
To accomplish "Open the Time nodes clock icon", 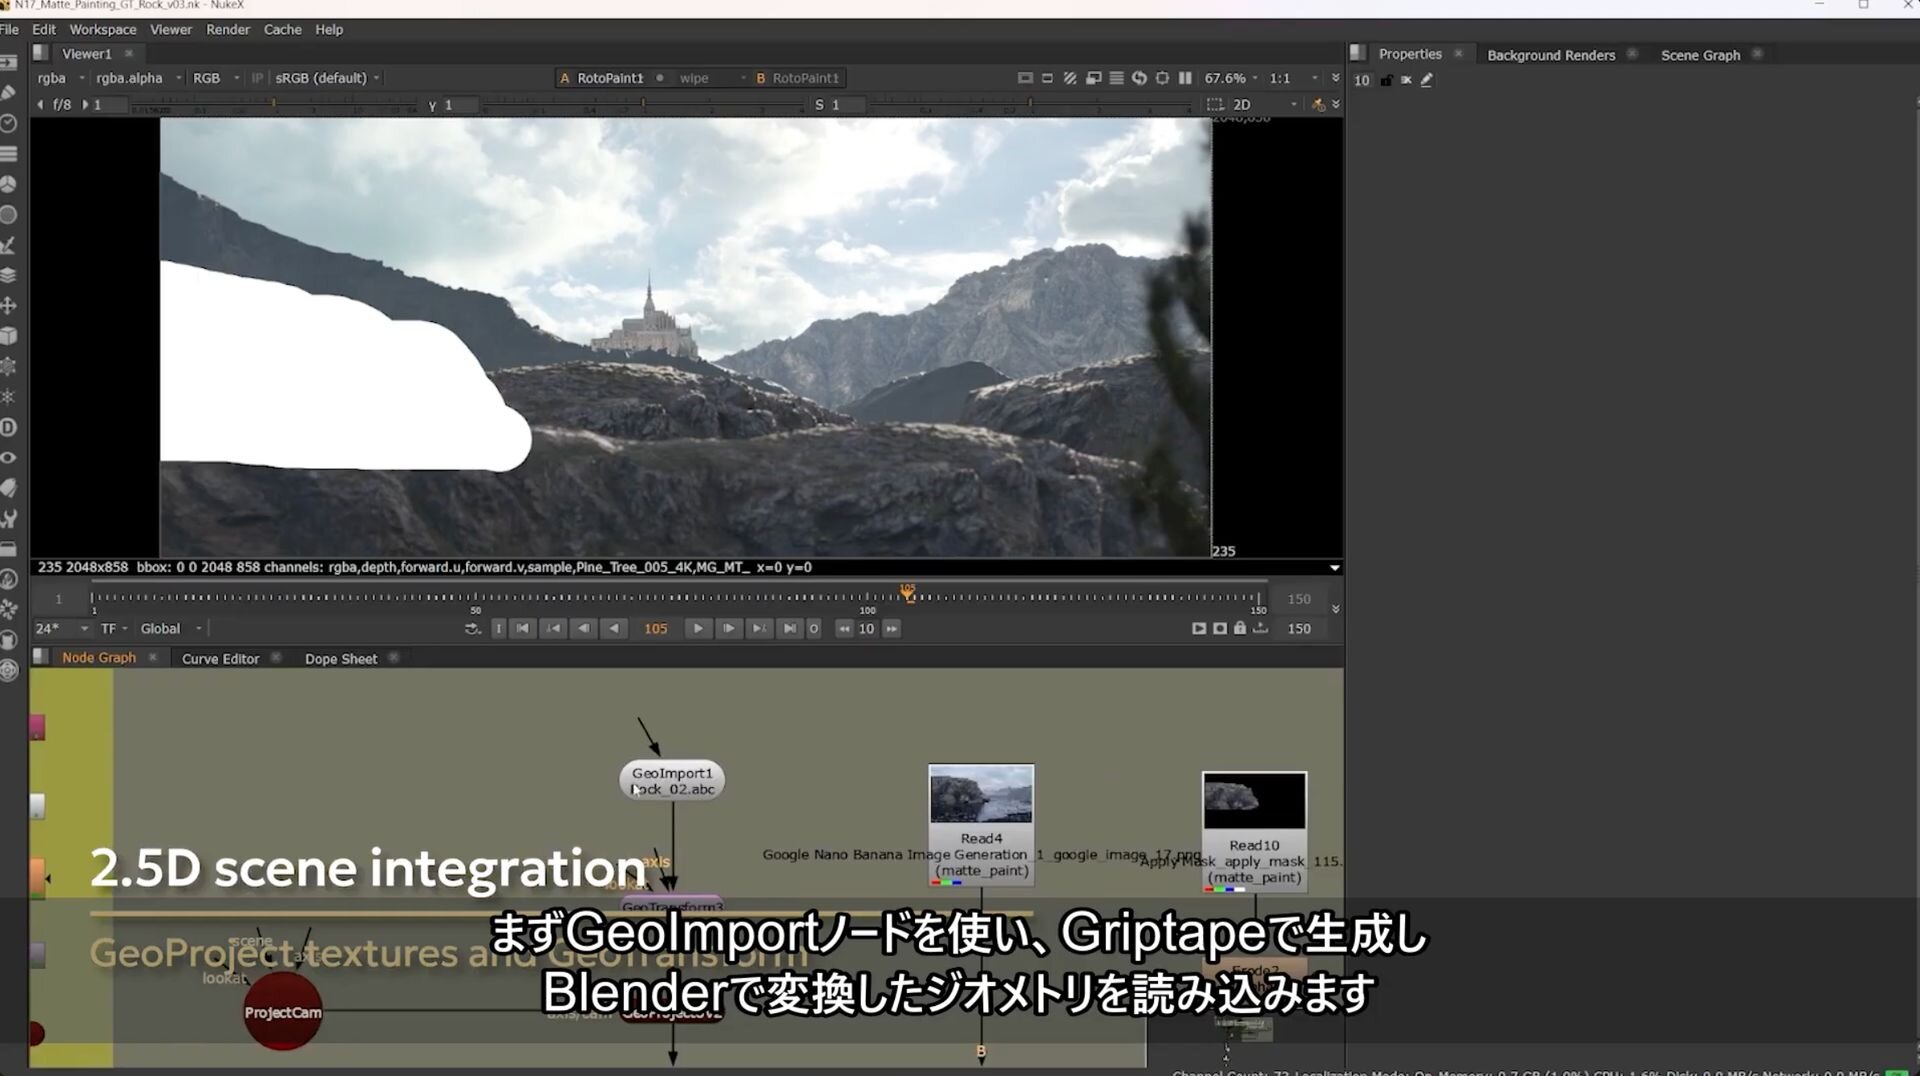I will 9,123.
